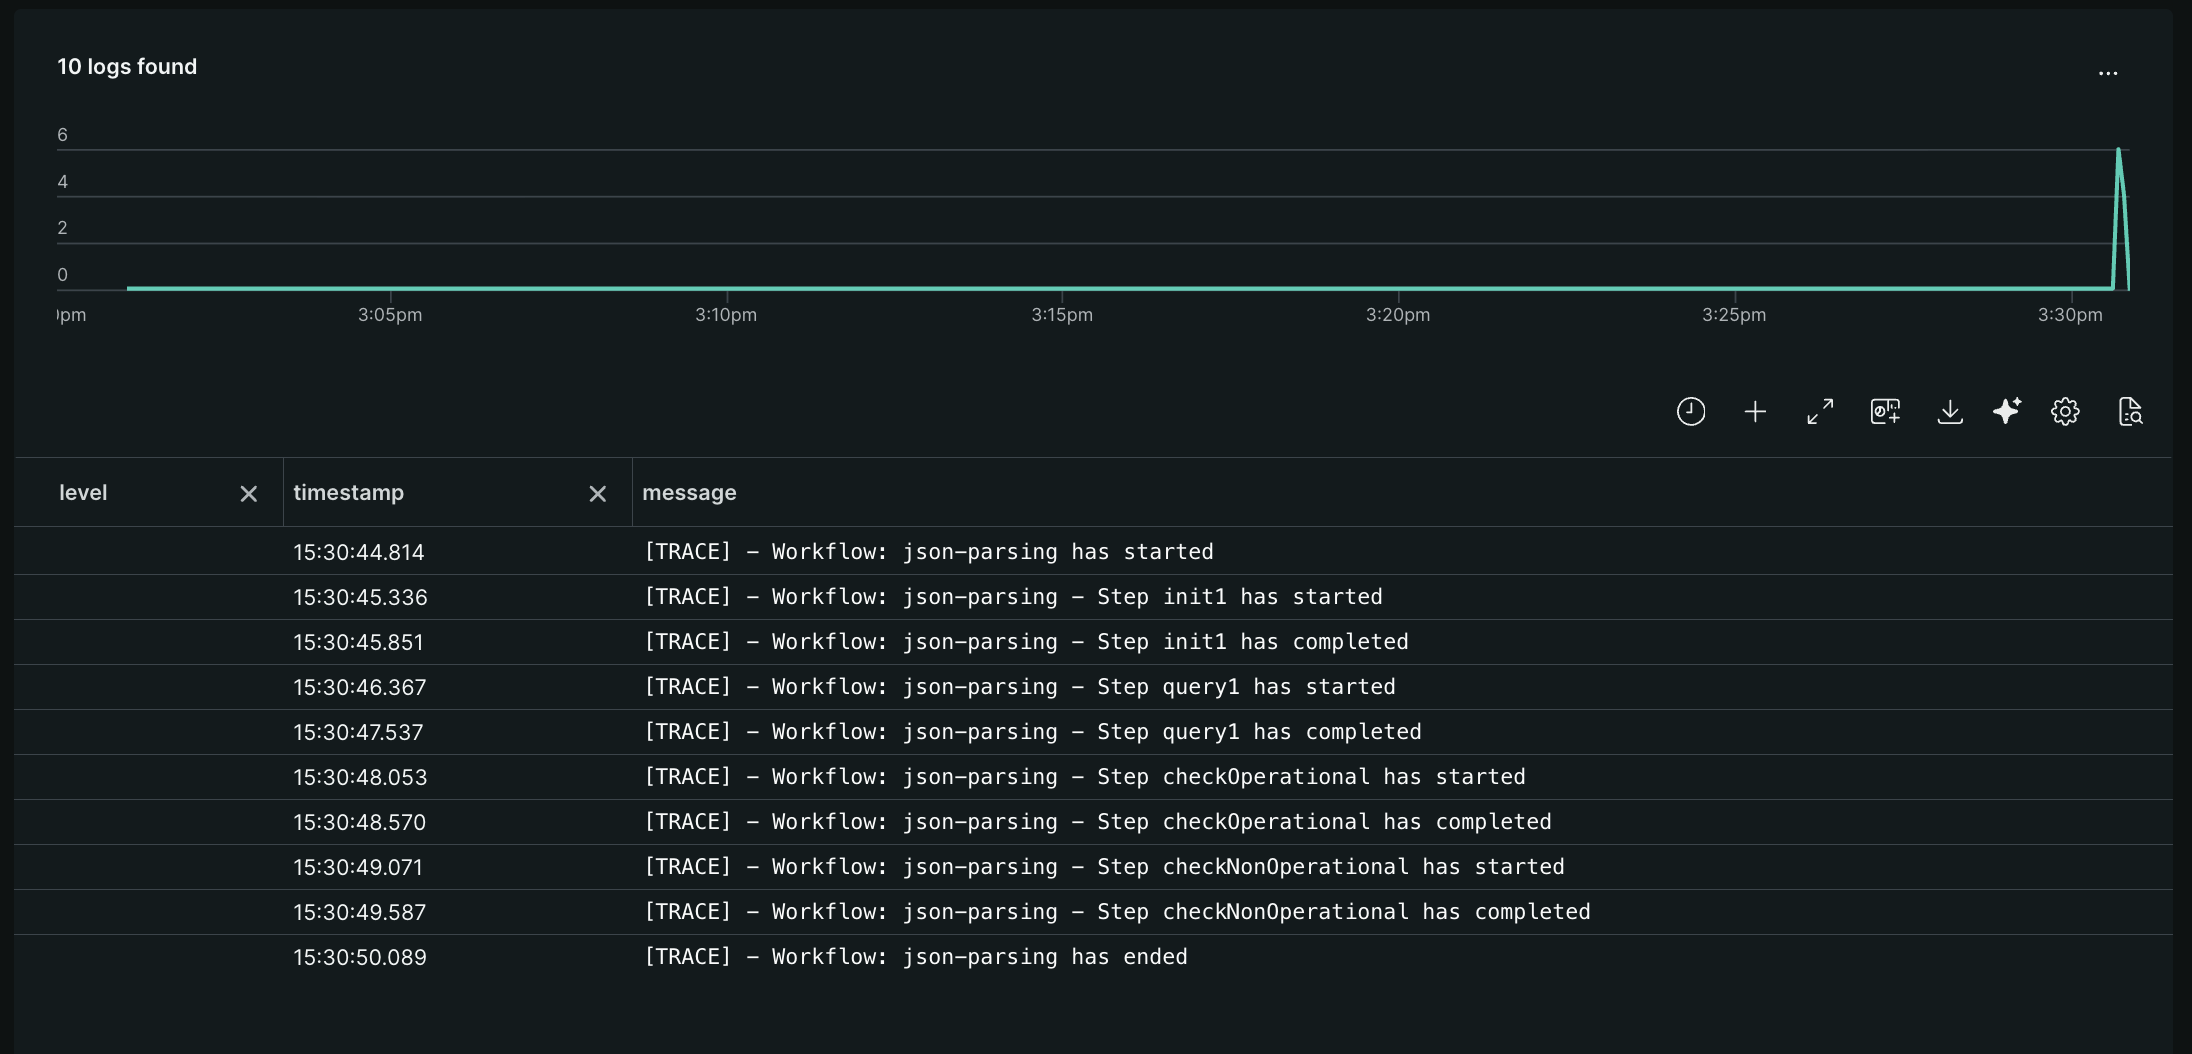Click the timestamp column header label
Viewport: 2192px width, 1054px height.
pyautogui.click(x=348, y=493)
